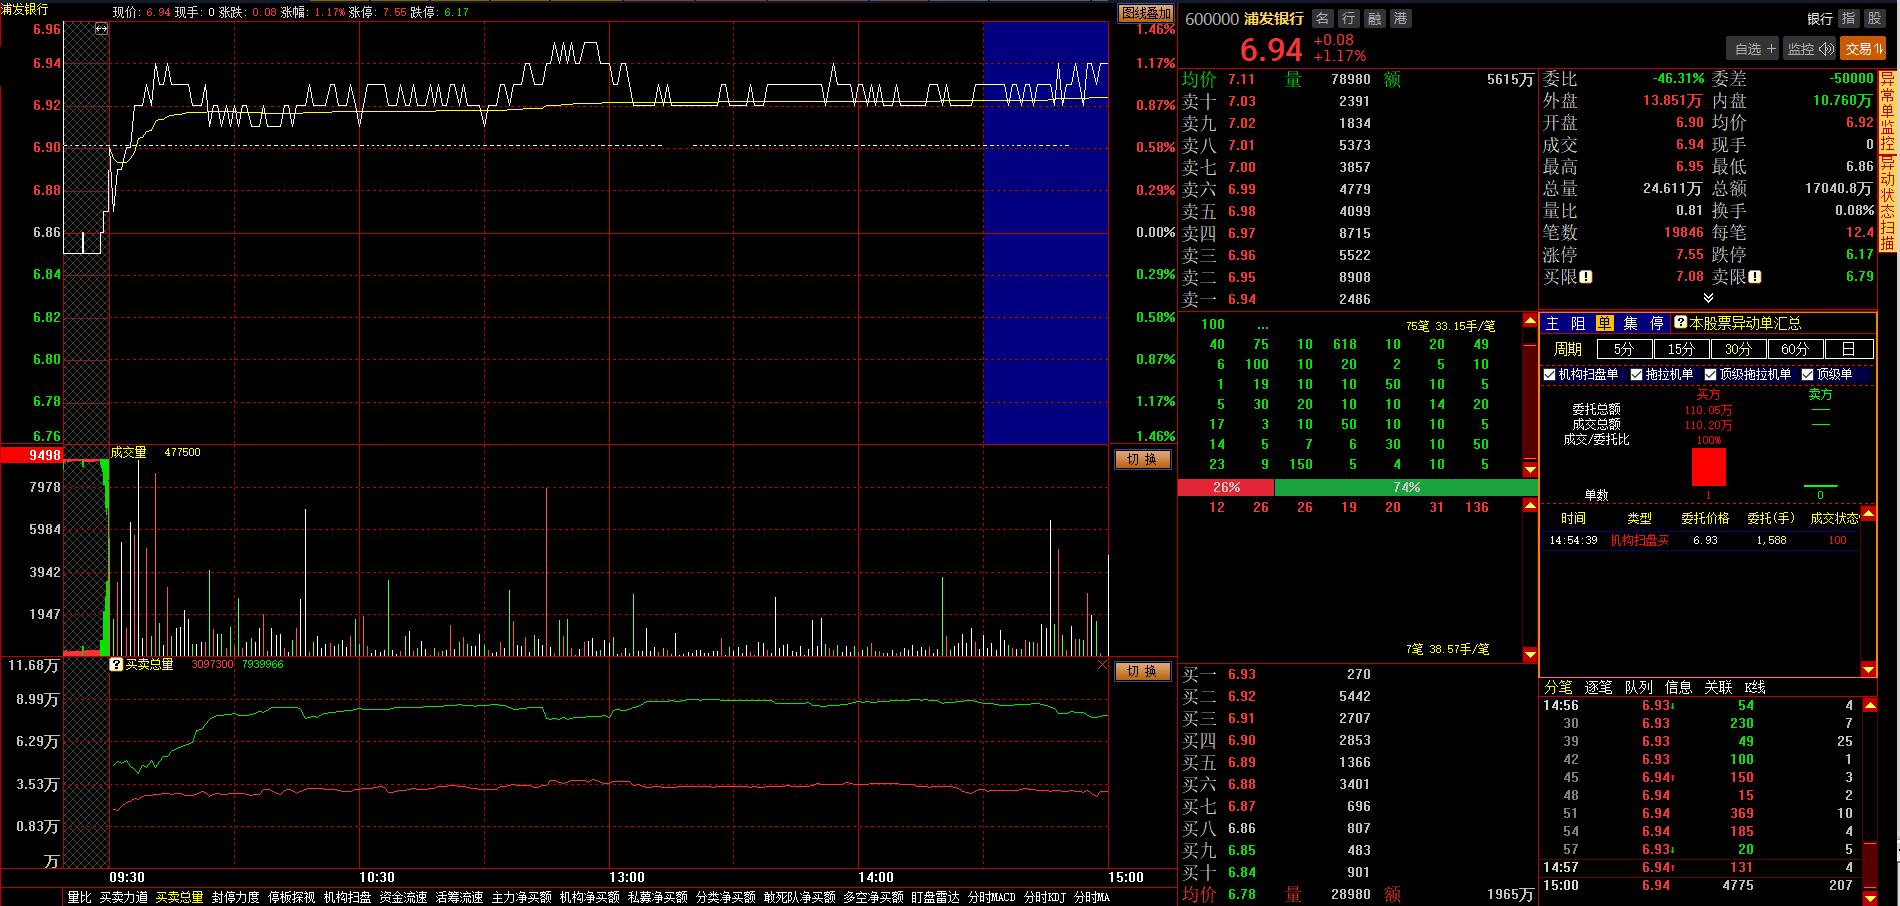Close the 买卖总量 indicator panel with the X
The width and height of the screenshot is (1900, 906).
(1102, 664)
